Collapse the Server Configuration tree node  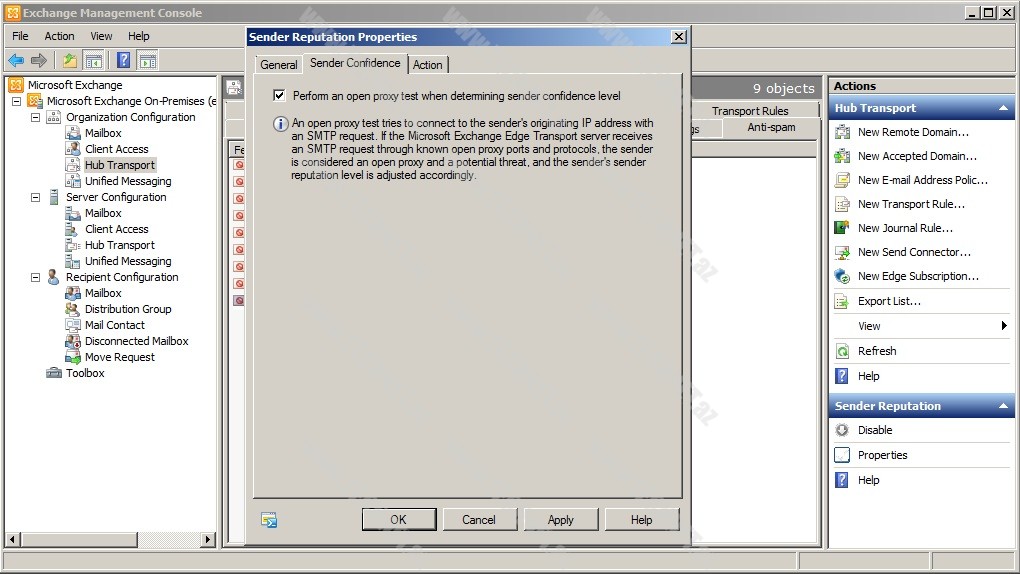(36, 197)
